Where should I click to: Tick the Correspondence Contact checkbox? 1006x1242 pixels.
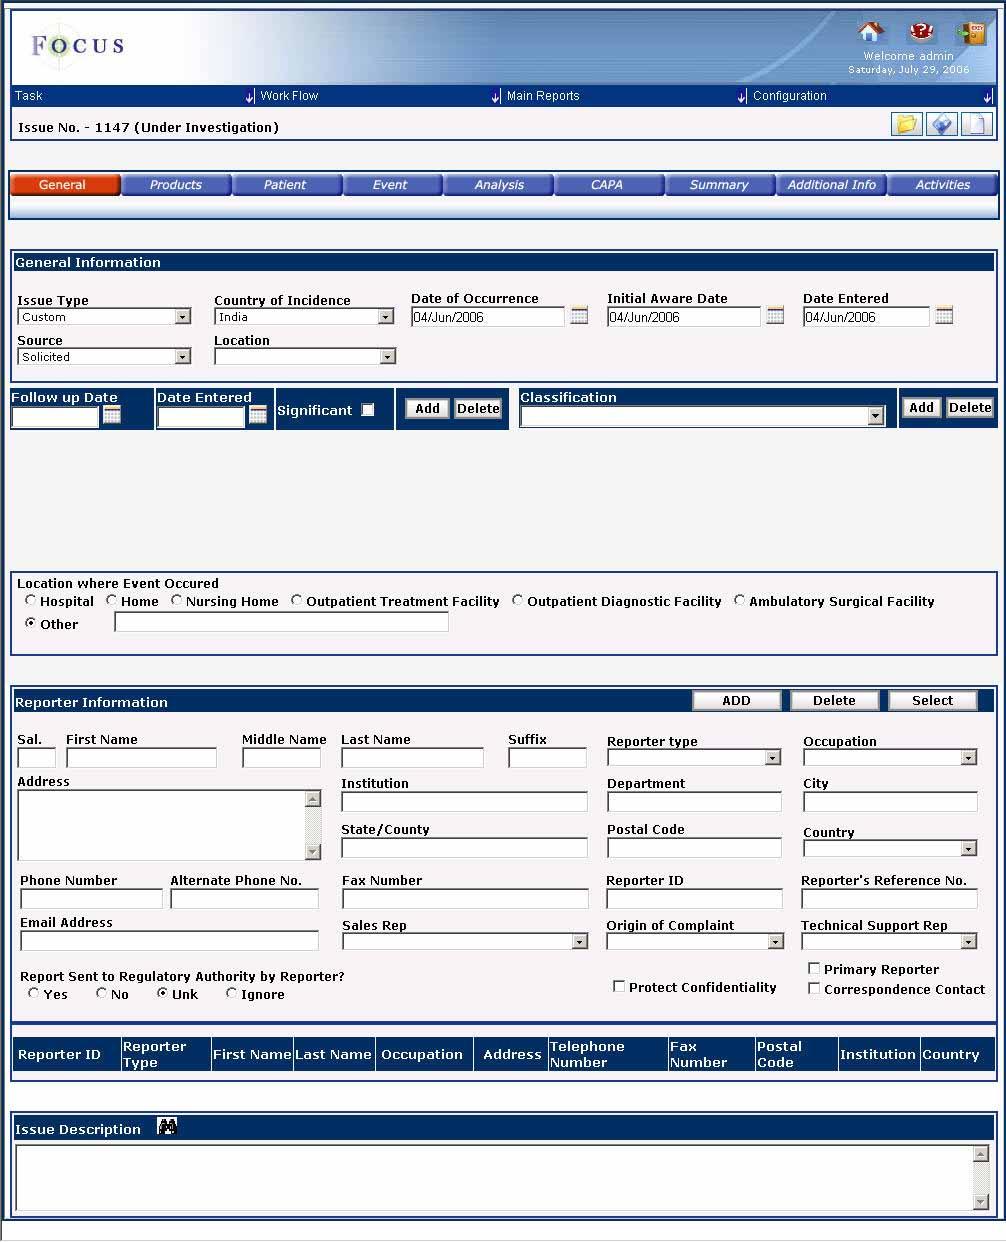[x=814, y=988]
